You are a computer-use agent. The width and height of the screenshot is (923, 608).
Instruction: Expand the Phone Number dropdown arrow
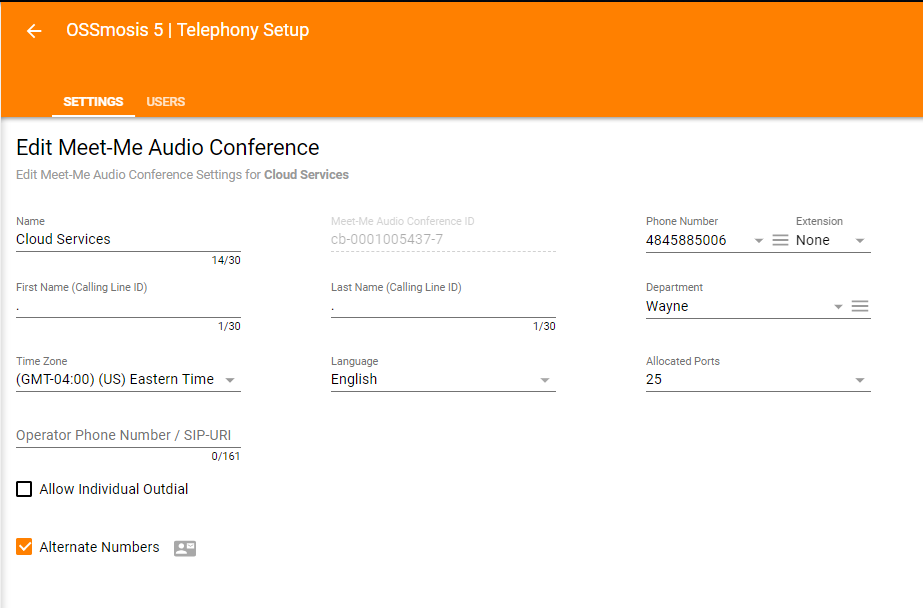(759, 241)
